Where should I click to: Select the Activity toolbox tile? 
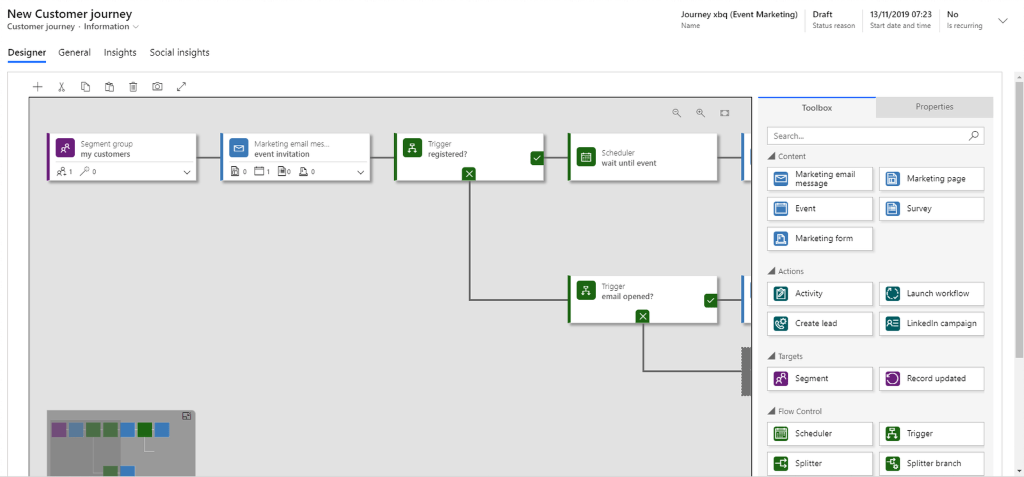coord(820,293)
